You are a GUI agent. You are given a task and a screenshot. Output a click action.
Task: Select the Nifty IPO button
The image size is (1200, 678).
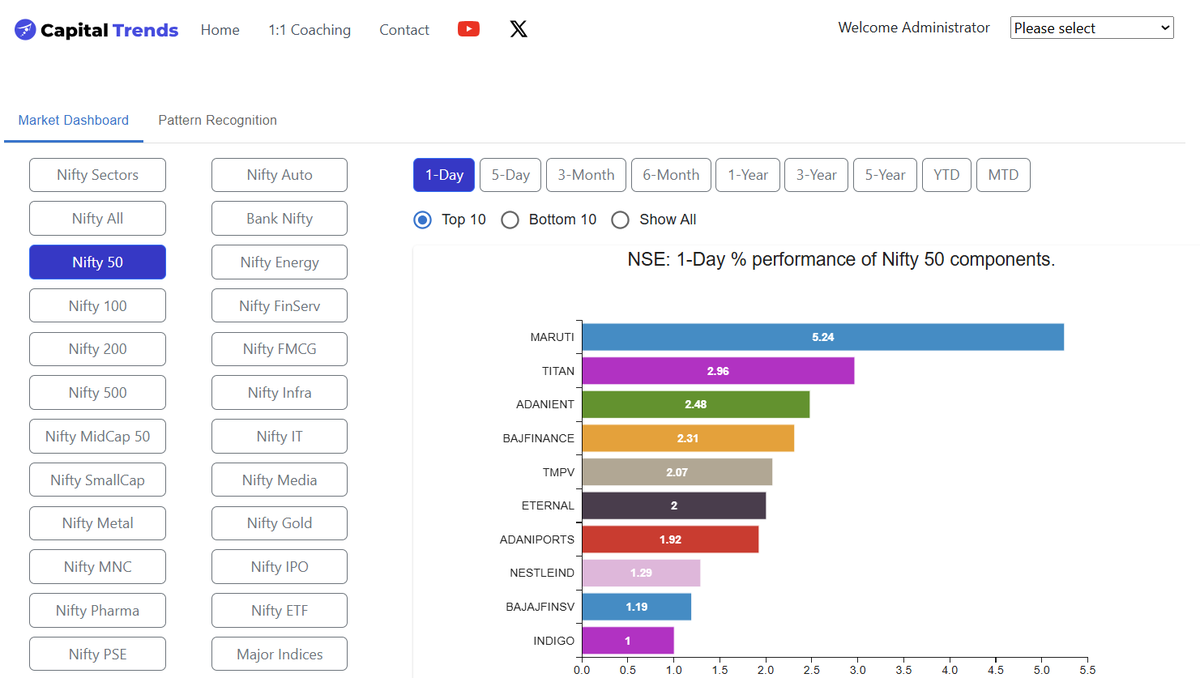[x=280, y=567]
